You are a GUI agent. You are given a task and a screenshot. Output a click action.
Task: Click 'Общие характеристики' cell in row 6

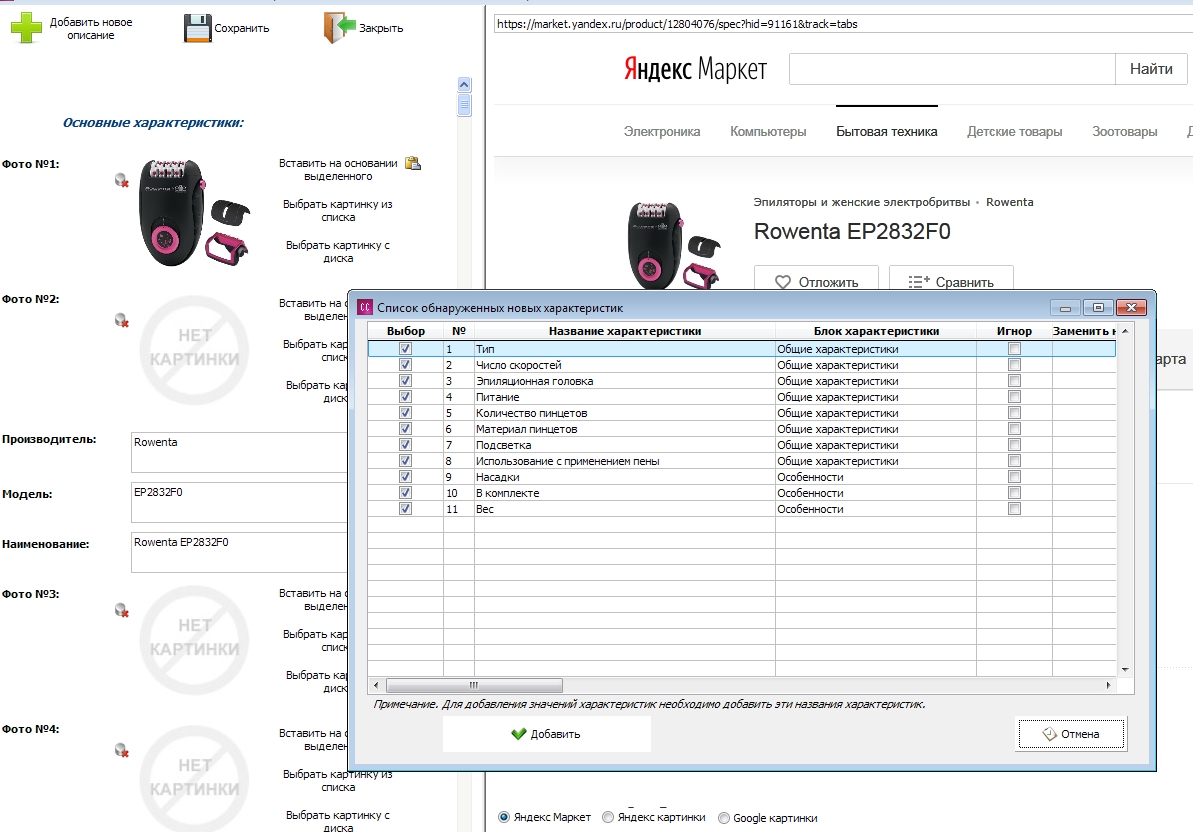coord(876,429)
